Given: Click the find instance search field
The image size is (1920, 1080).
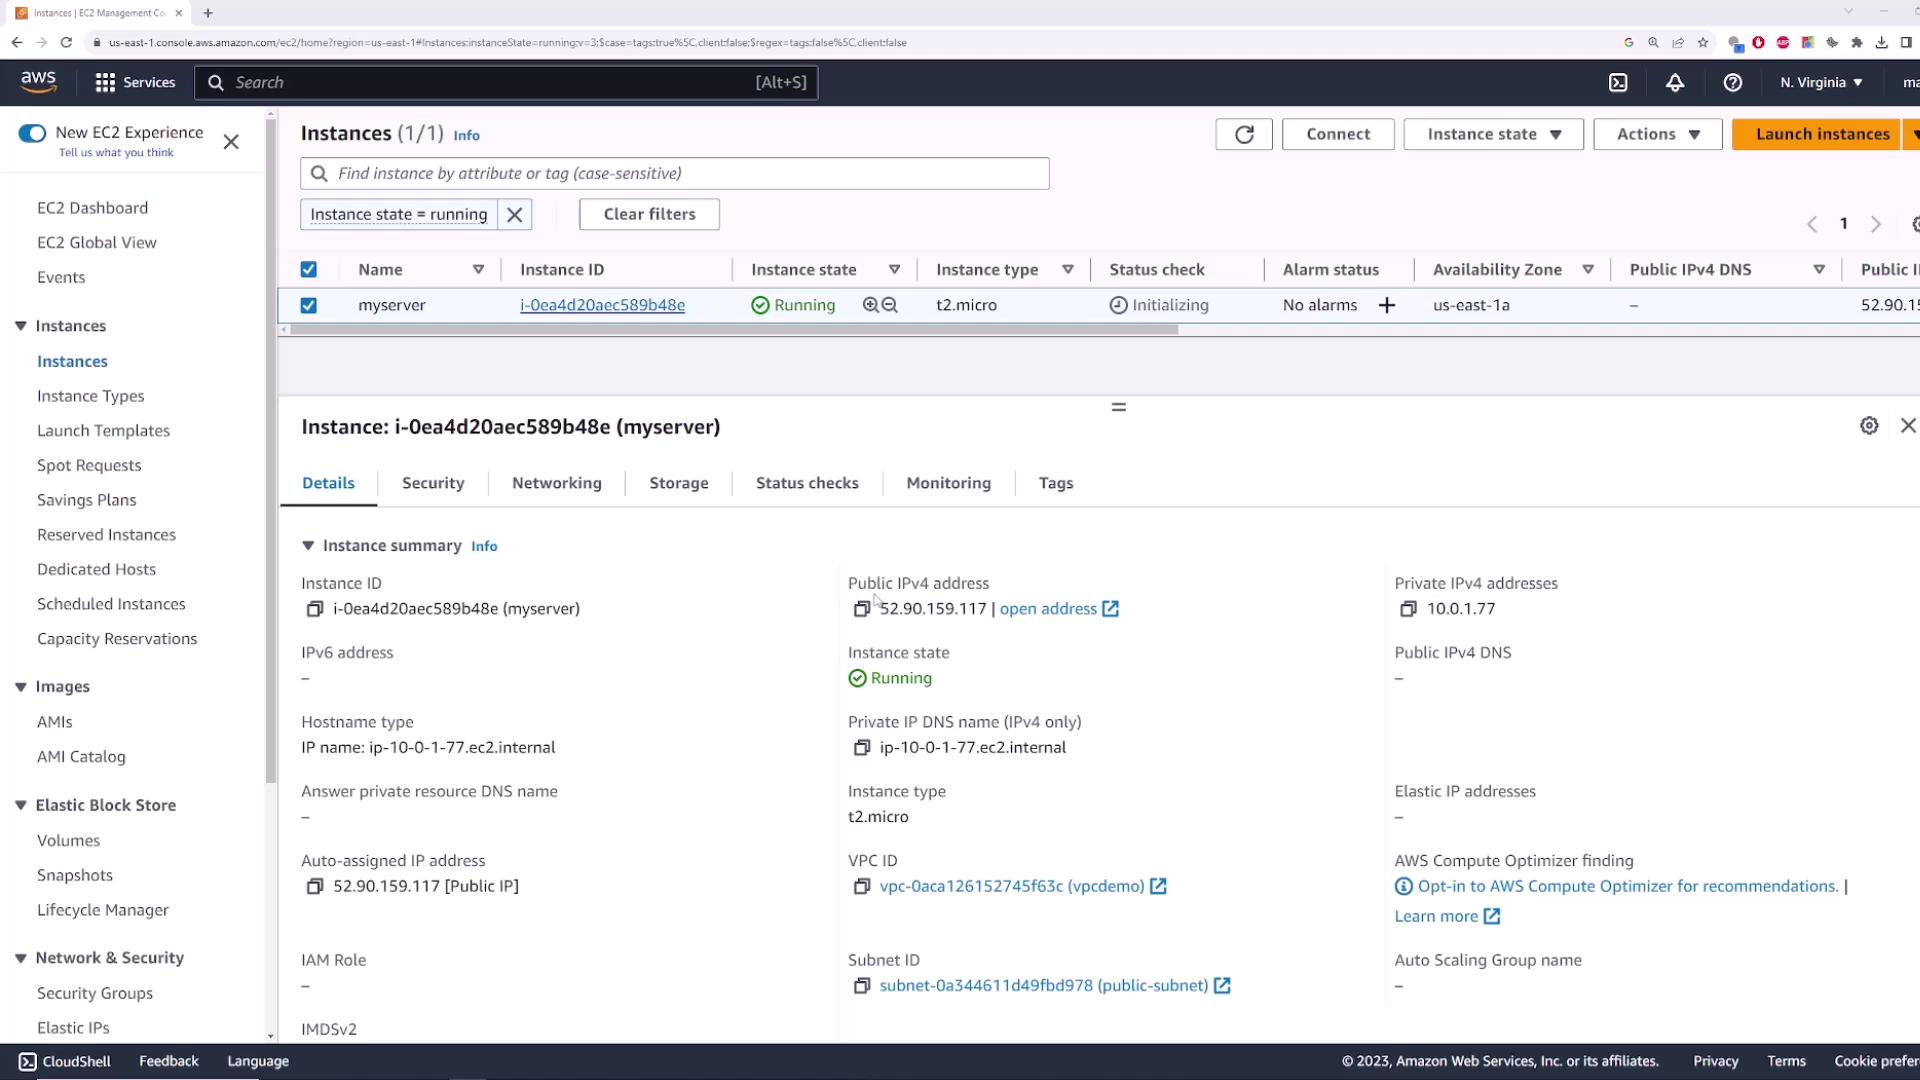Looking at the screenshot, I should pos(674,173).
